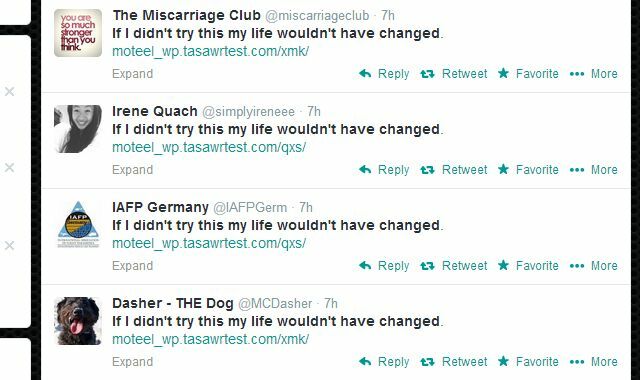Favorite the IAFP Germany tweet
This screenshot has width=640, height=380.
point(528,266)
